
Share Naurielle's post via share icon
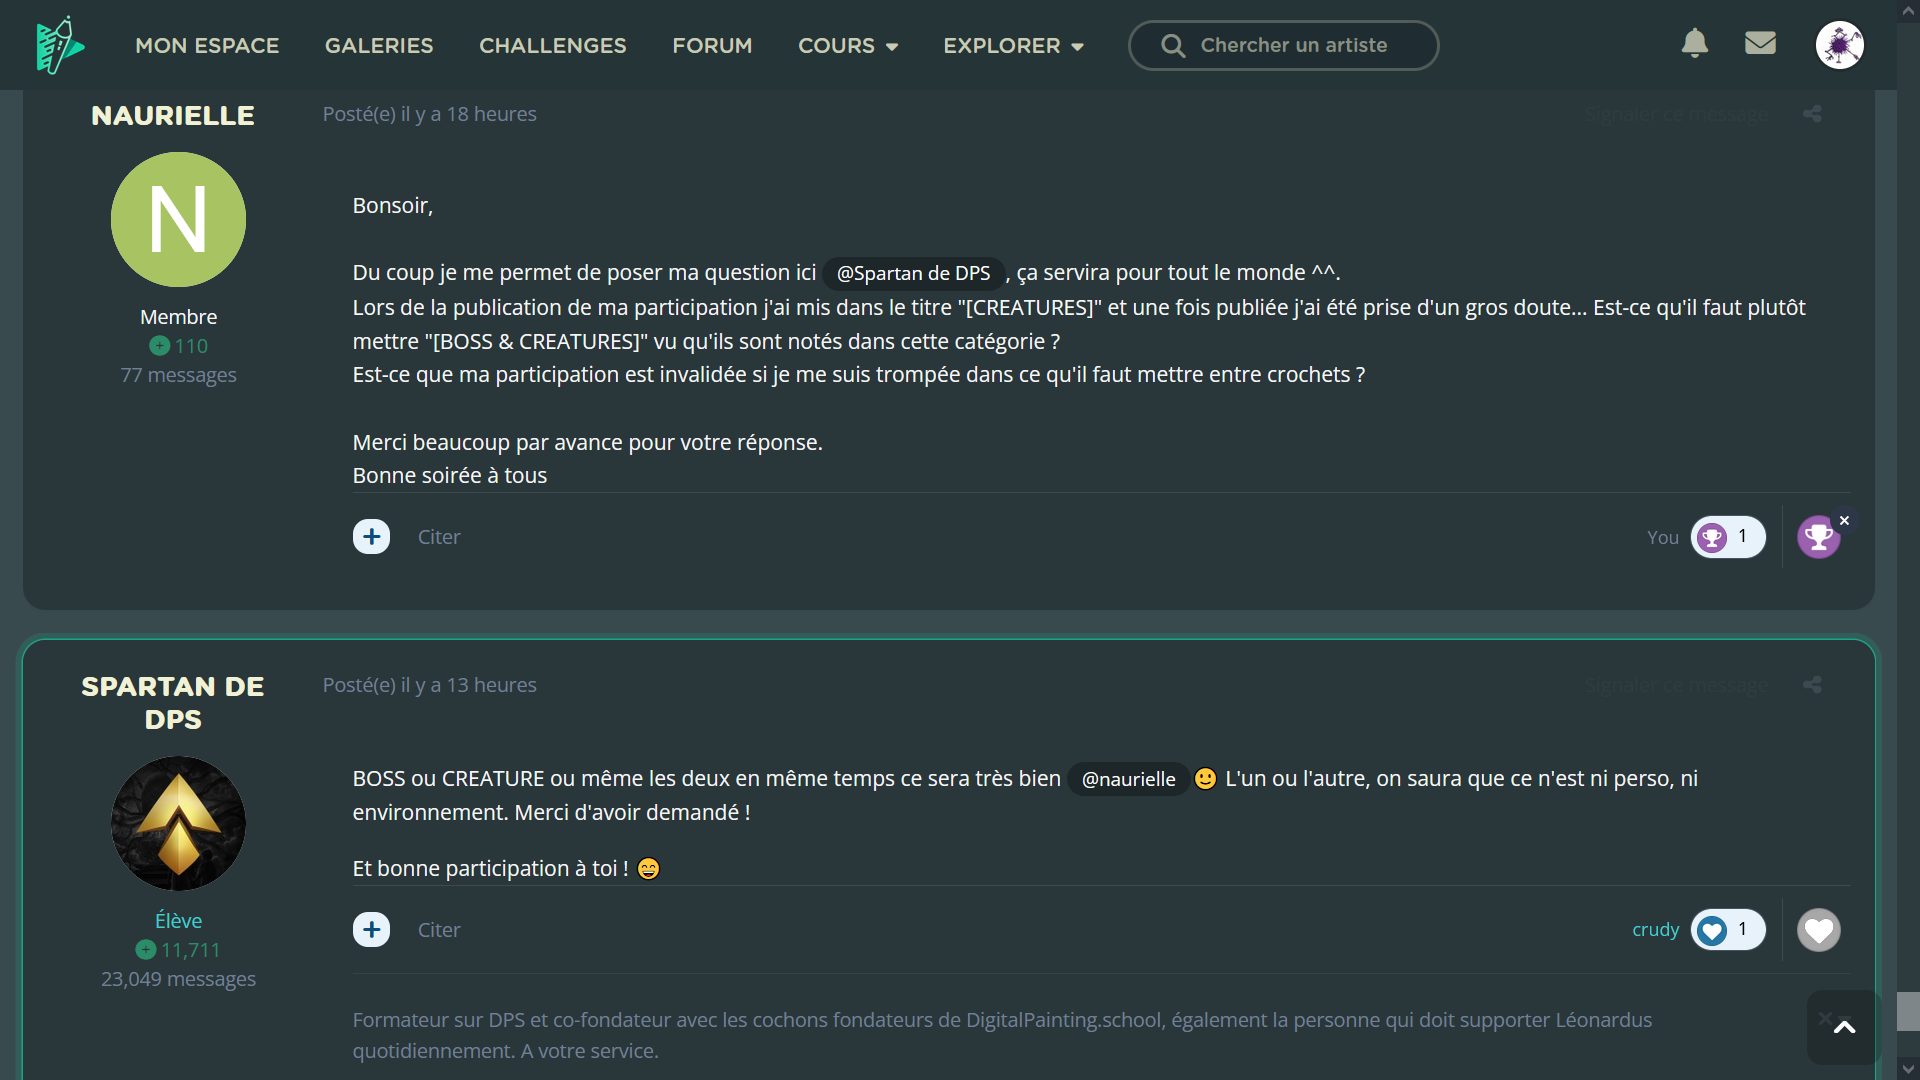[1812, 114]
